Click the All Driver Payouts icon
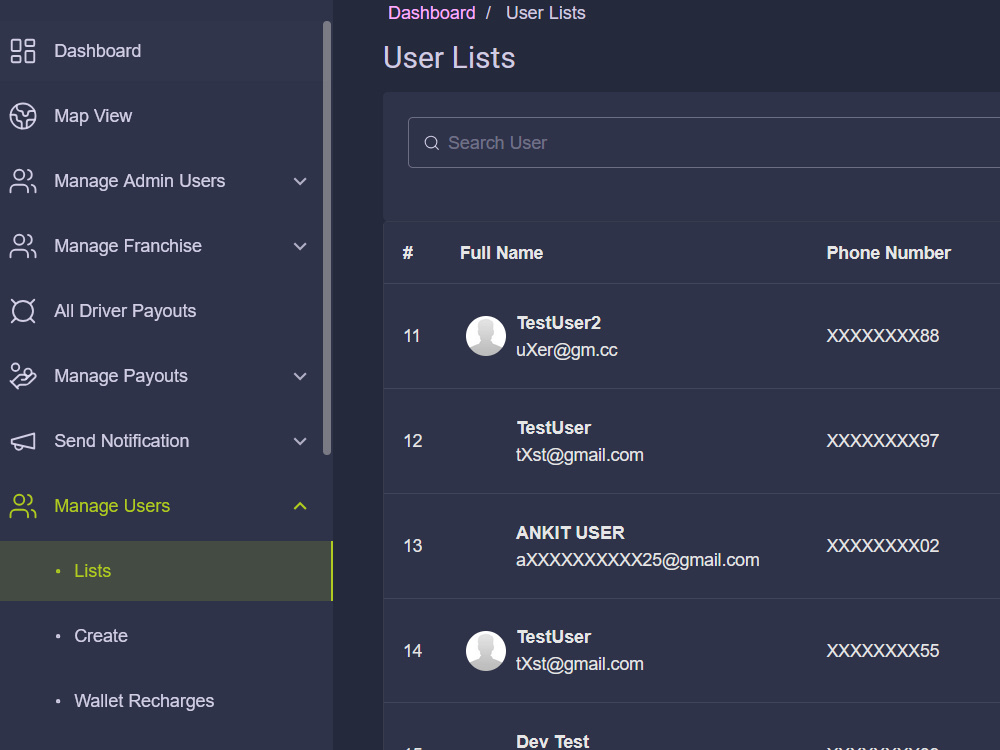The width and height of the screenshot is (1000, 750). tap(23, 311)
